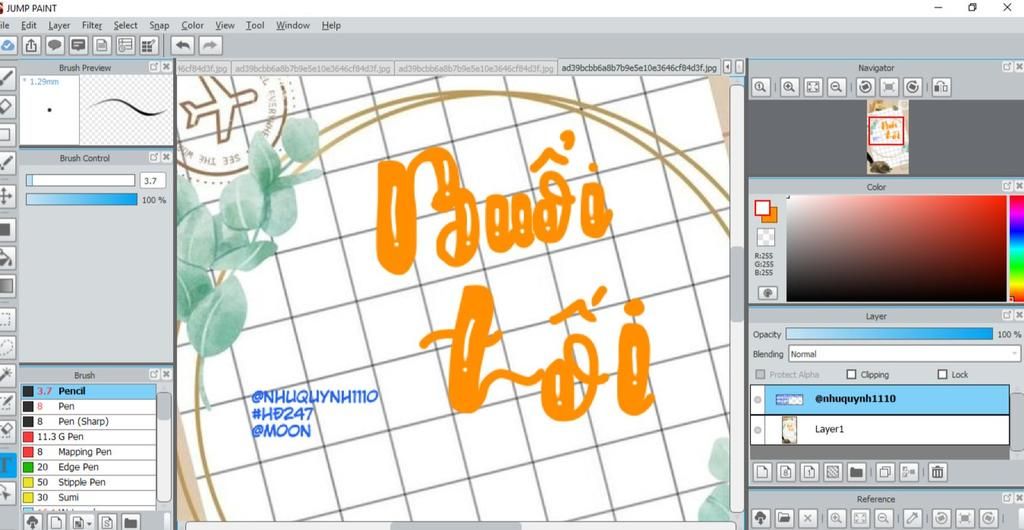The height and width of the screenshot is (530, 1024).
Task: Select the Sumi brush
Action: click(x=88, y=497)
